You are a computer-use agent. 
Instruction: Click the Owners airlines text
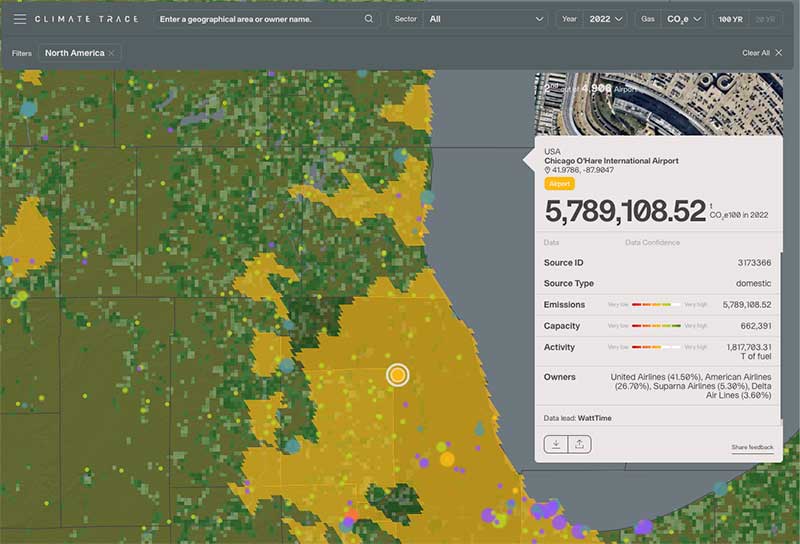[690, 386]
